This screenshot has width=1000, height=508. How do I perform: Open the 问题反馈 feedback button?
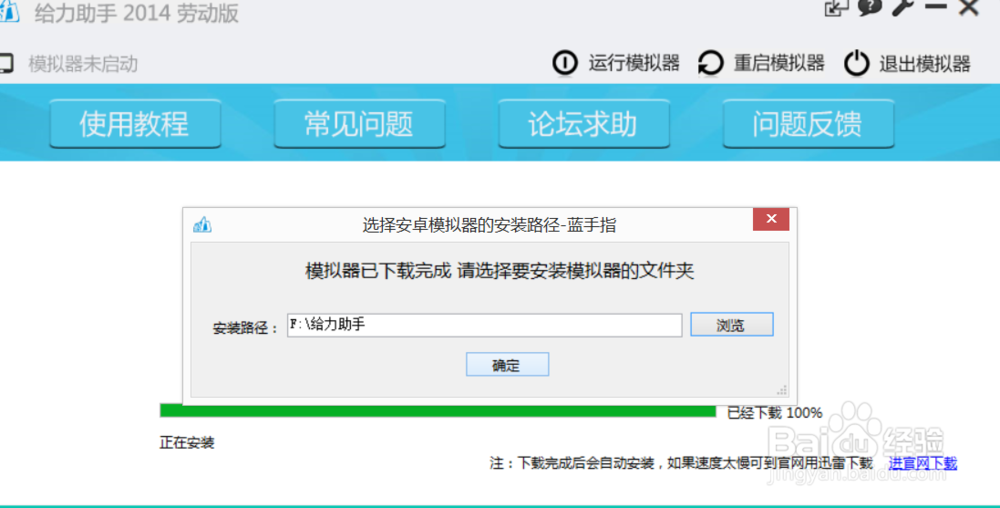808,124
